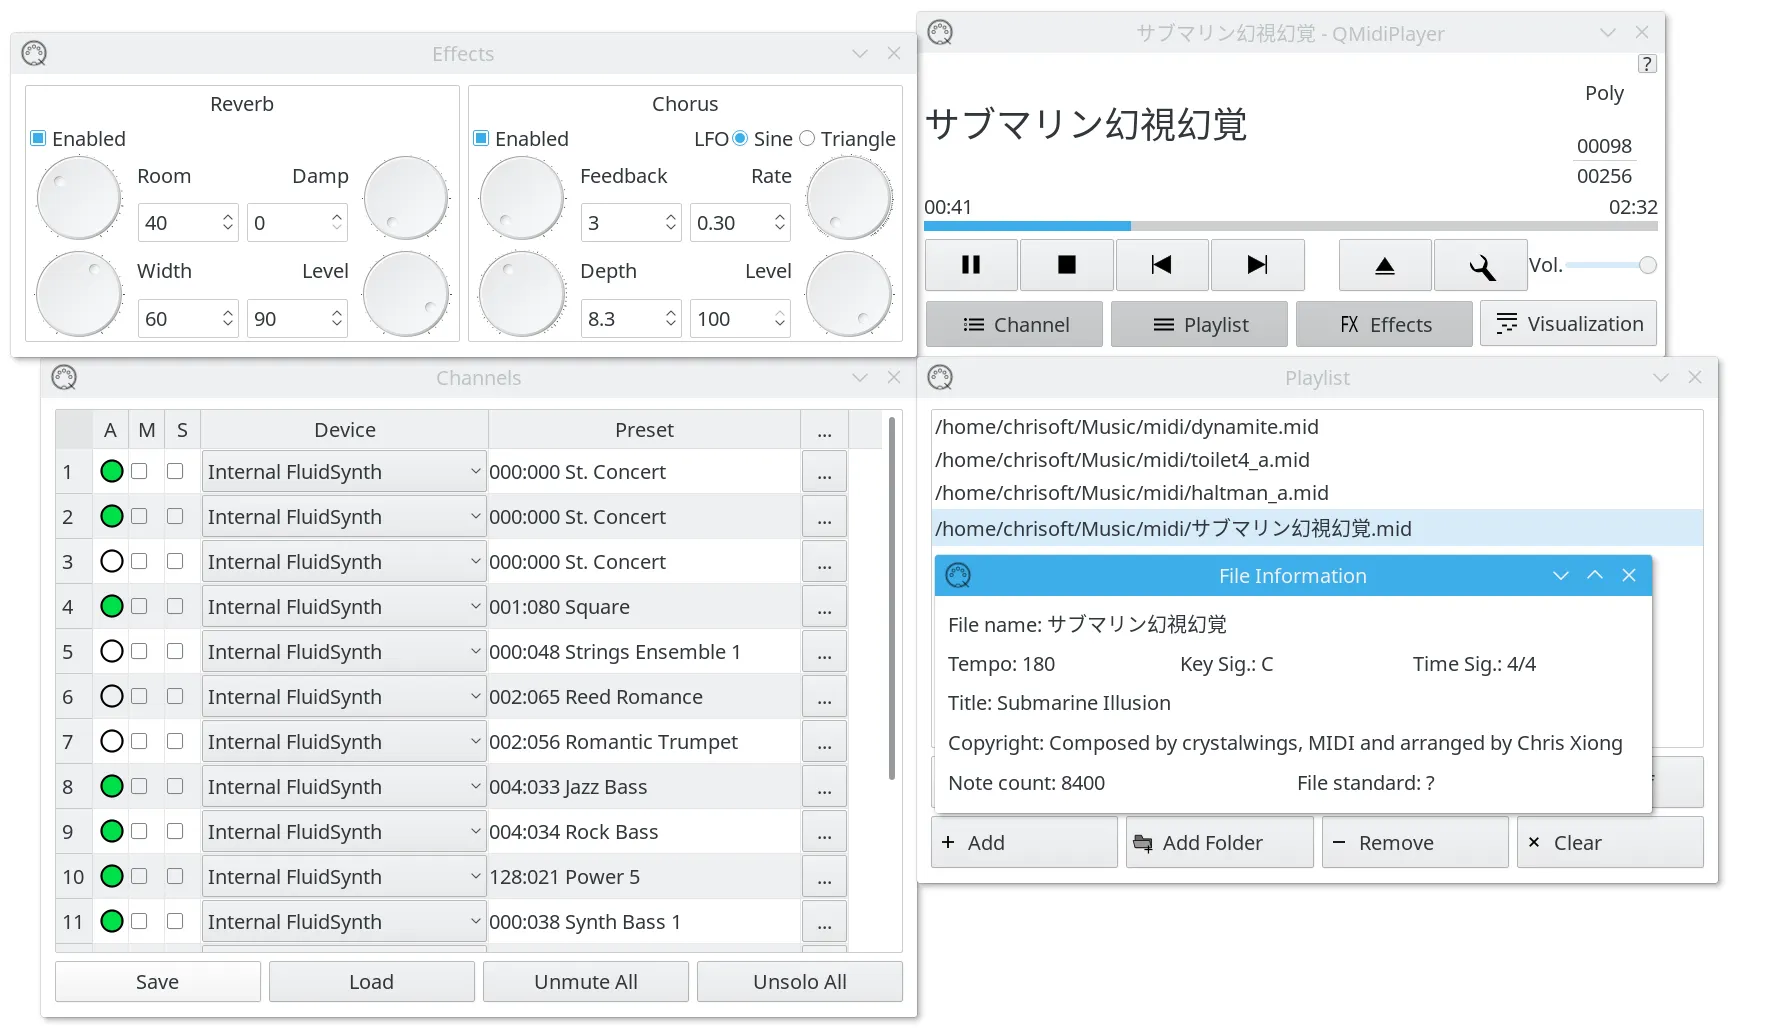Viewport: 1774px width, 1034px height.
Task: Open channel 1 device dropdown
Action: 344,472
